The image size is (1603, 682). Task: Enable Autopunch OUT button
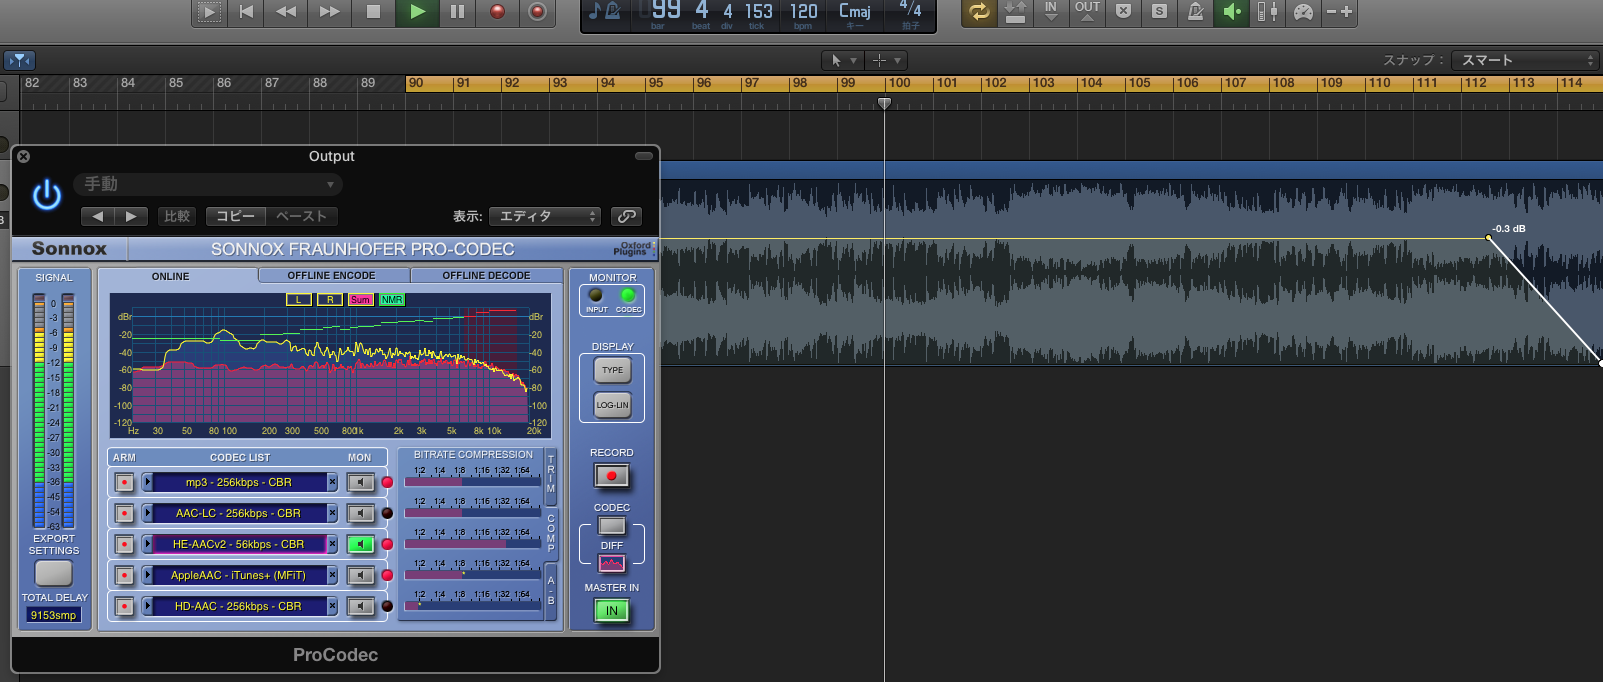point(1087,12)
